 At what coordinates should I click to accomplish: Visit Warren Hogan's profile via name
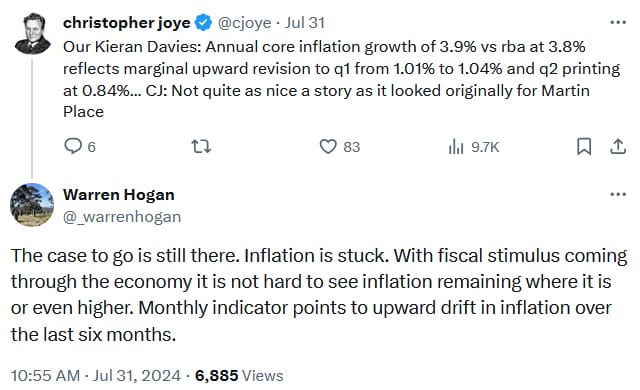click(x=119, y=195)
